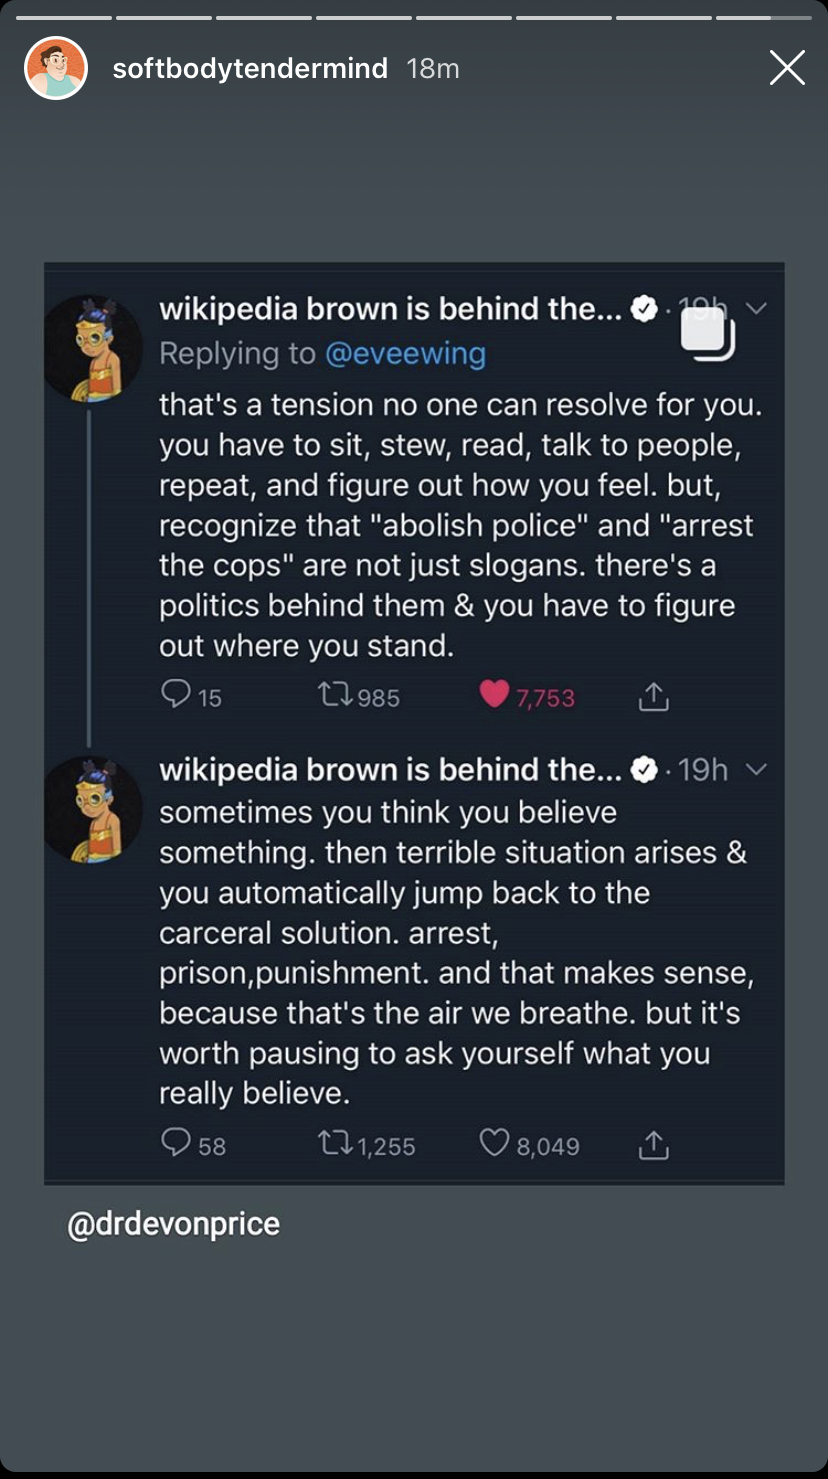
Task: Click reply bubble icon with 15 replies
Action: [176, 694]
